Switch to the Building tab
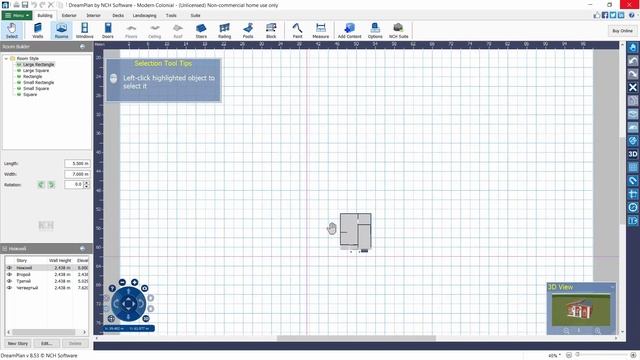This screenshot has width=640, height=360. [x=45, y=16]
